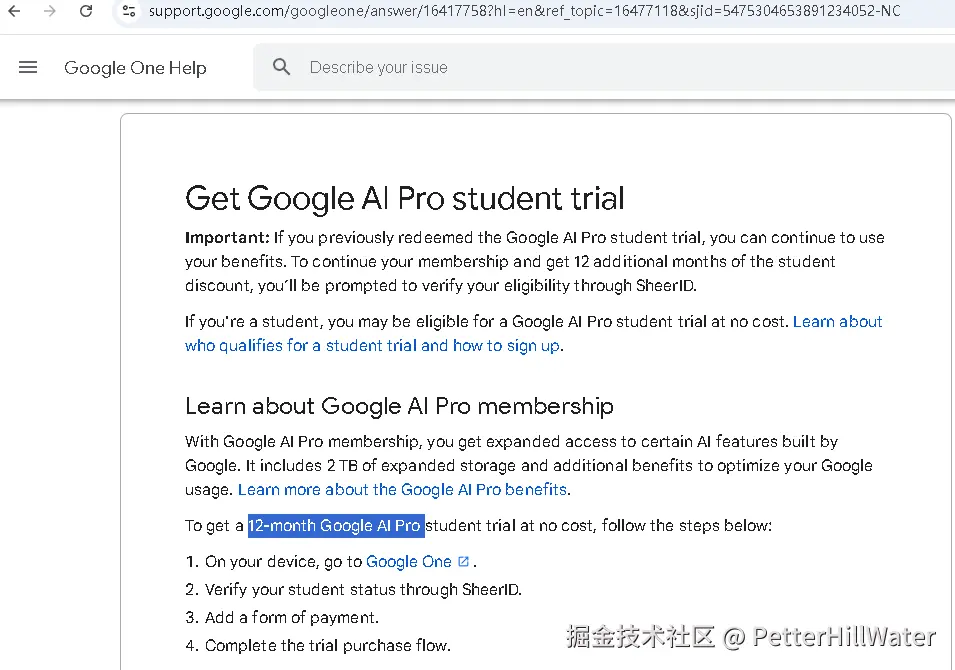The height and width of the screenshot is (670, 955).
Task: Click the highlighted "12-month Google AI Pro" text
Action: pos(335,526)
